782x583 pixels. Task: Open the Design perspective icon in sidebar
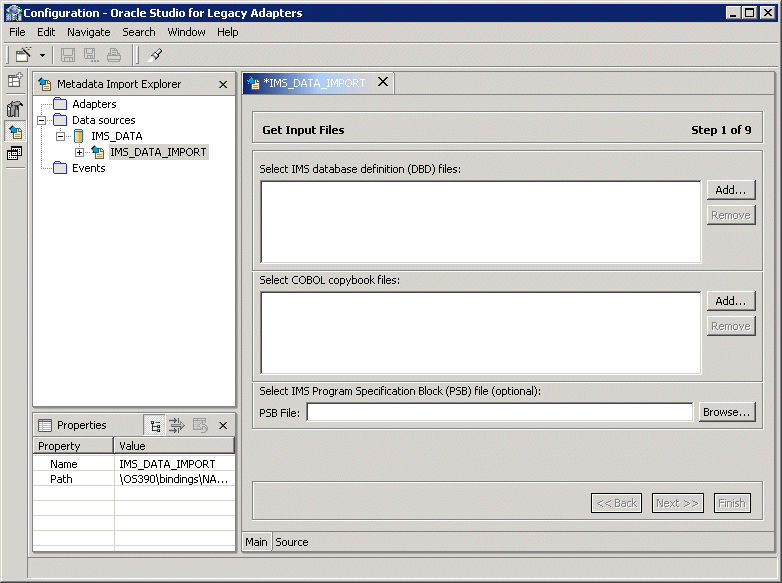pyautogui.click(x=15, y=108)
